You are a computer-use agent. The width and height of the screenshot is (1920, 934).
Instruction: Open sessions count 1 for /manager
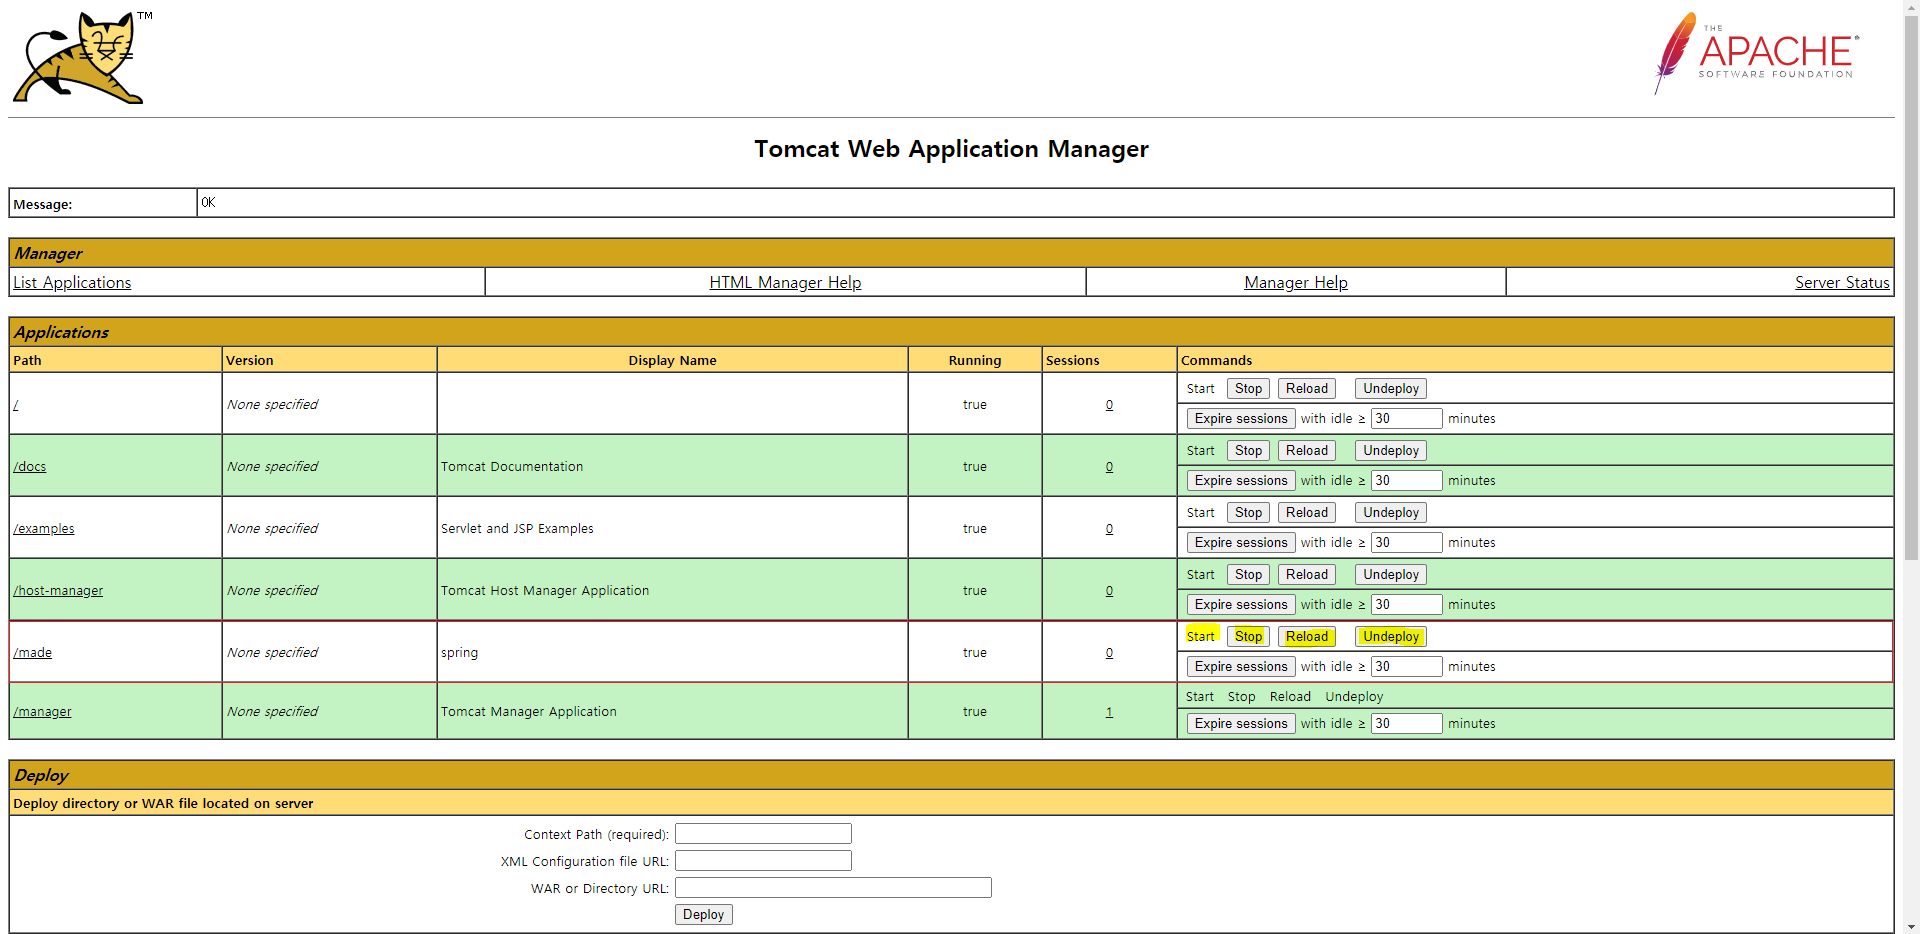click(1109, 712)
